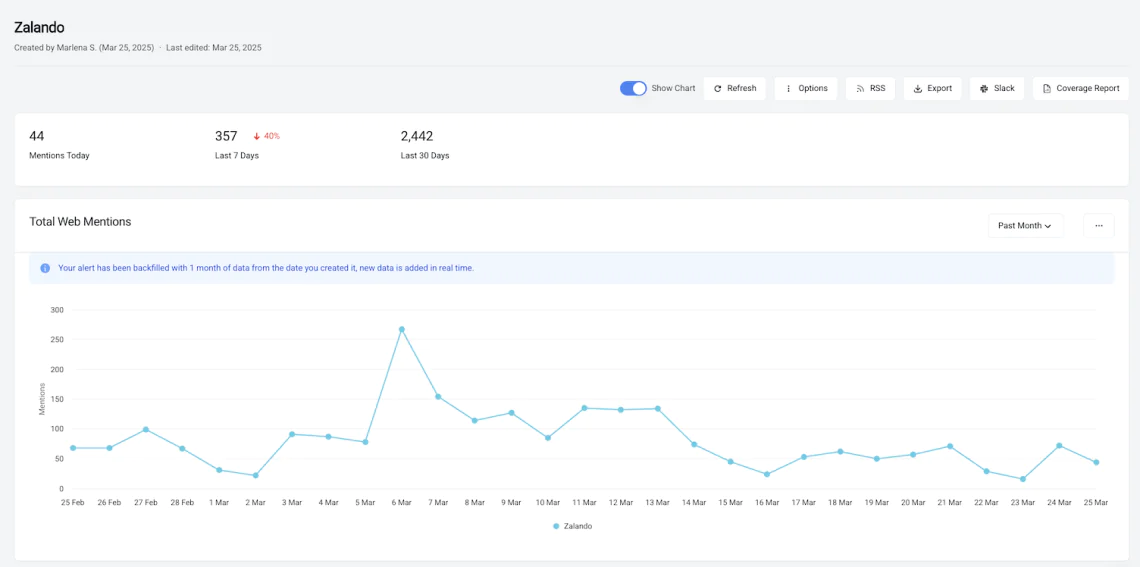The image size is (1140, 567).
Task: Click the Refresh button
Action: (734, 89)
